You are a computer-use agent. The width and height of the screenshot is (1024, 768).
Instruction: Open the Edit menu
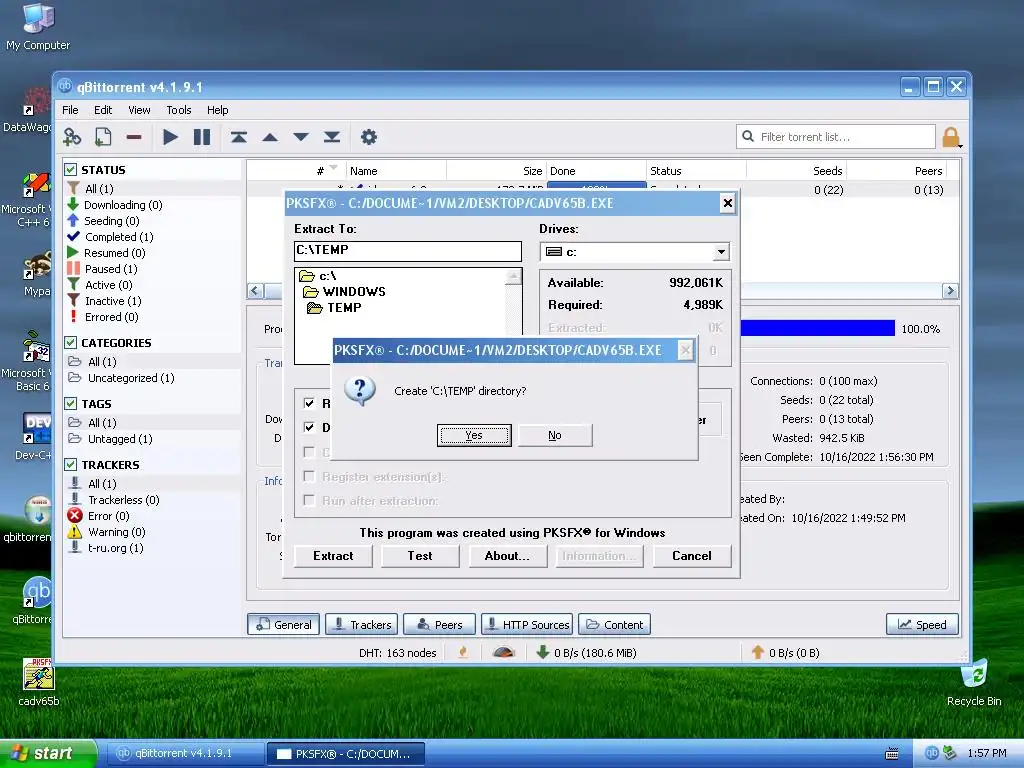pos(103,110)
